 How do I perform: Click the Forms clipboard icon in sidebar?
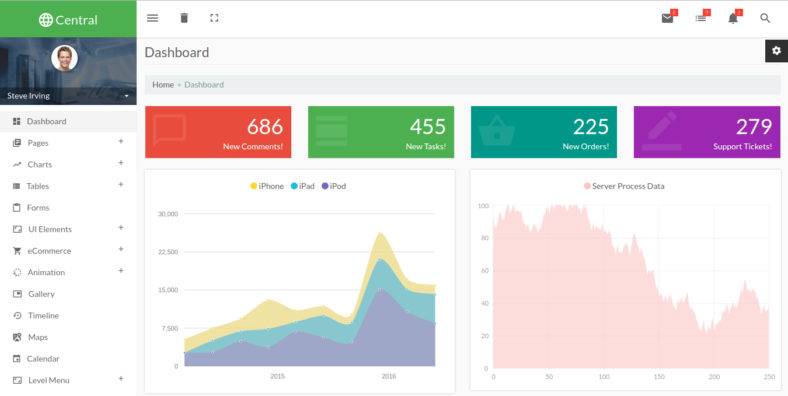(17, 208)
